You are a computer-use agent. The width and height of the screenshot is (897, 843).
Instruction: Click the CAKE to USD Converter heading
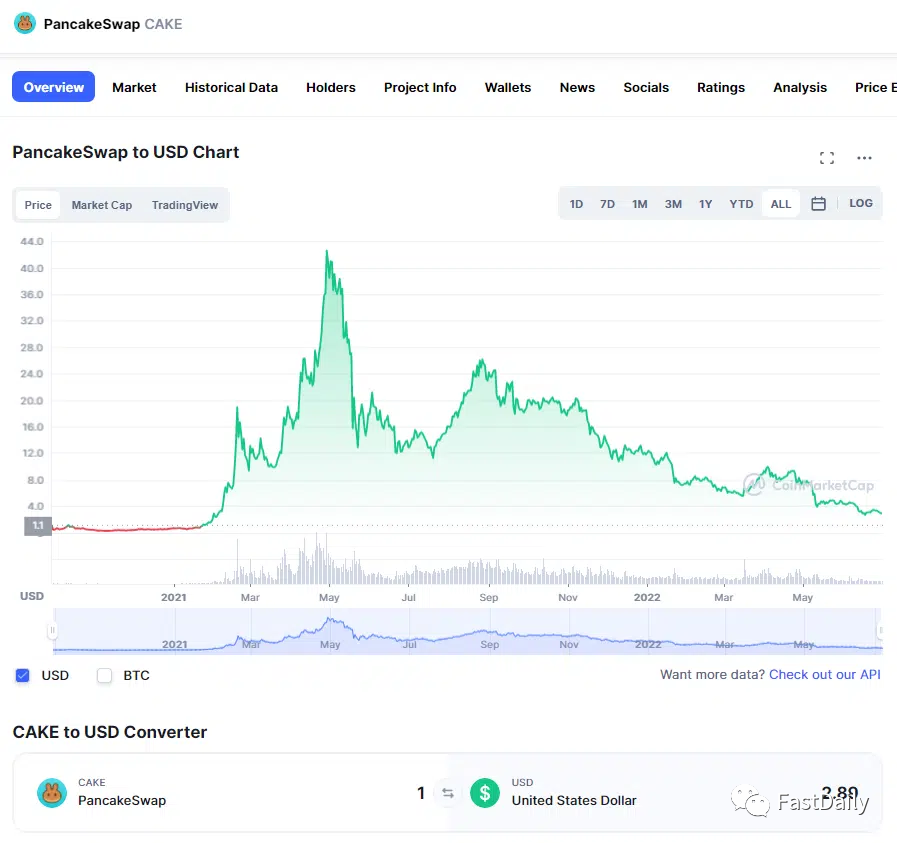[x=110, y=732]
